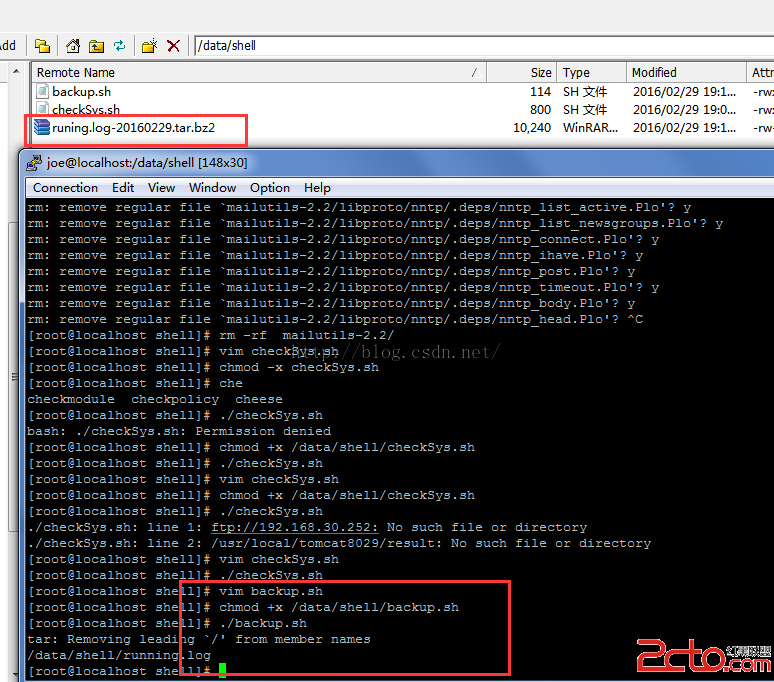This screenshot has height=682, width=774.
Task: Click the size value 10,240
Action: [532, 128]
